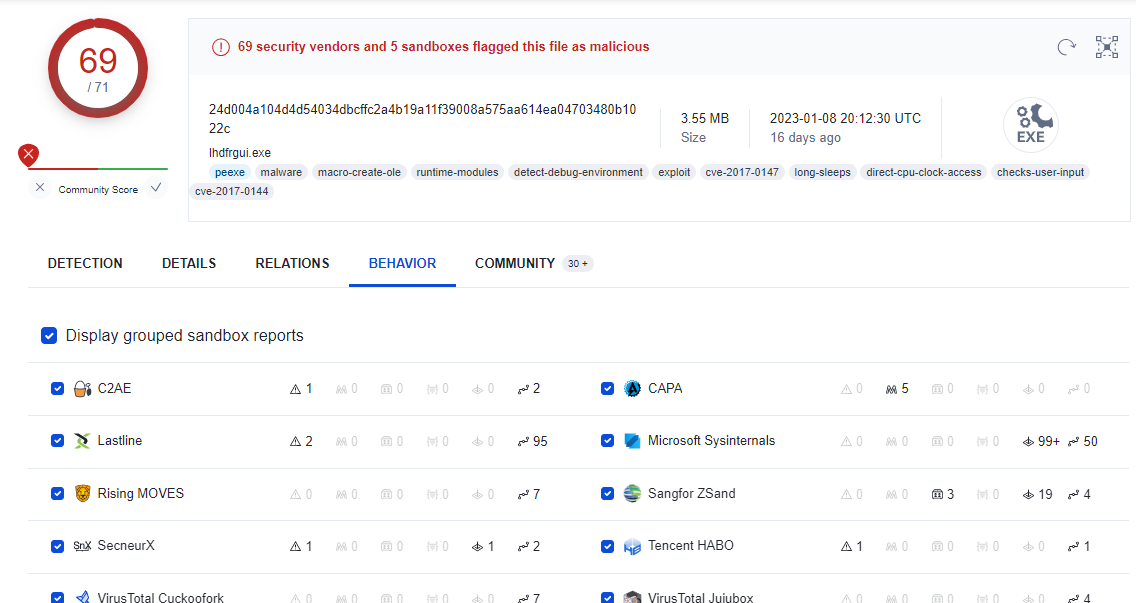The height and width of the screenshot is (603, 1136).
Task: Click the C2AE sandbox logo icon
Action: (x=83, y=388)
